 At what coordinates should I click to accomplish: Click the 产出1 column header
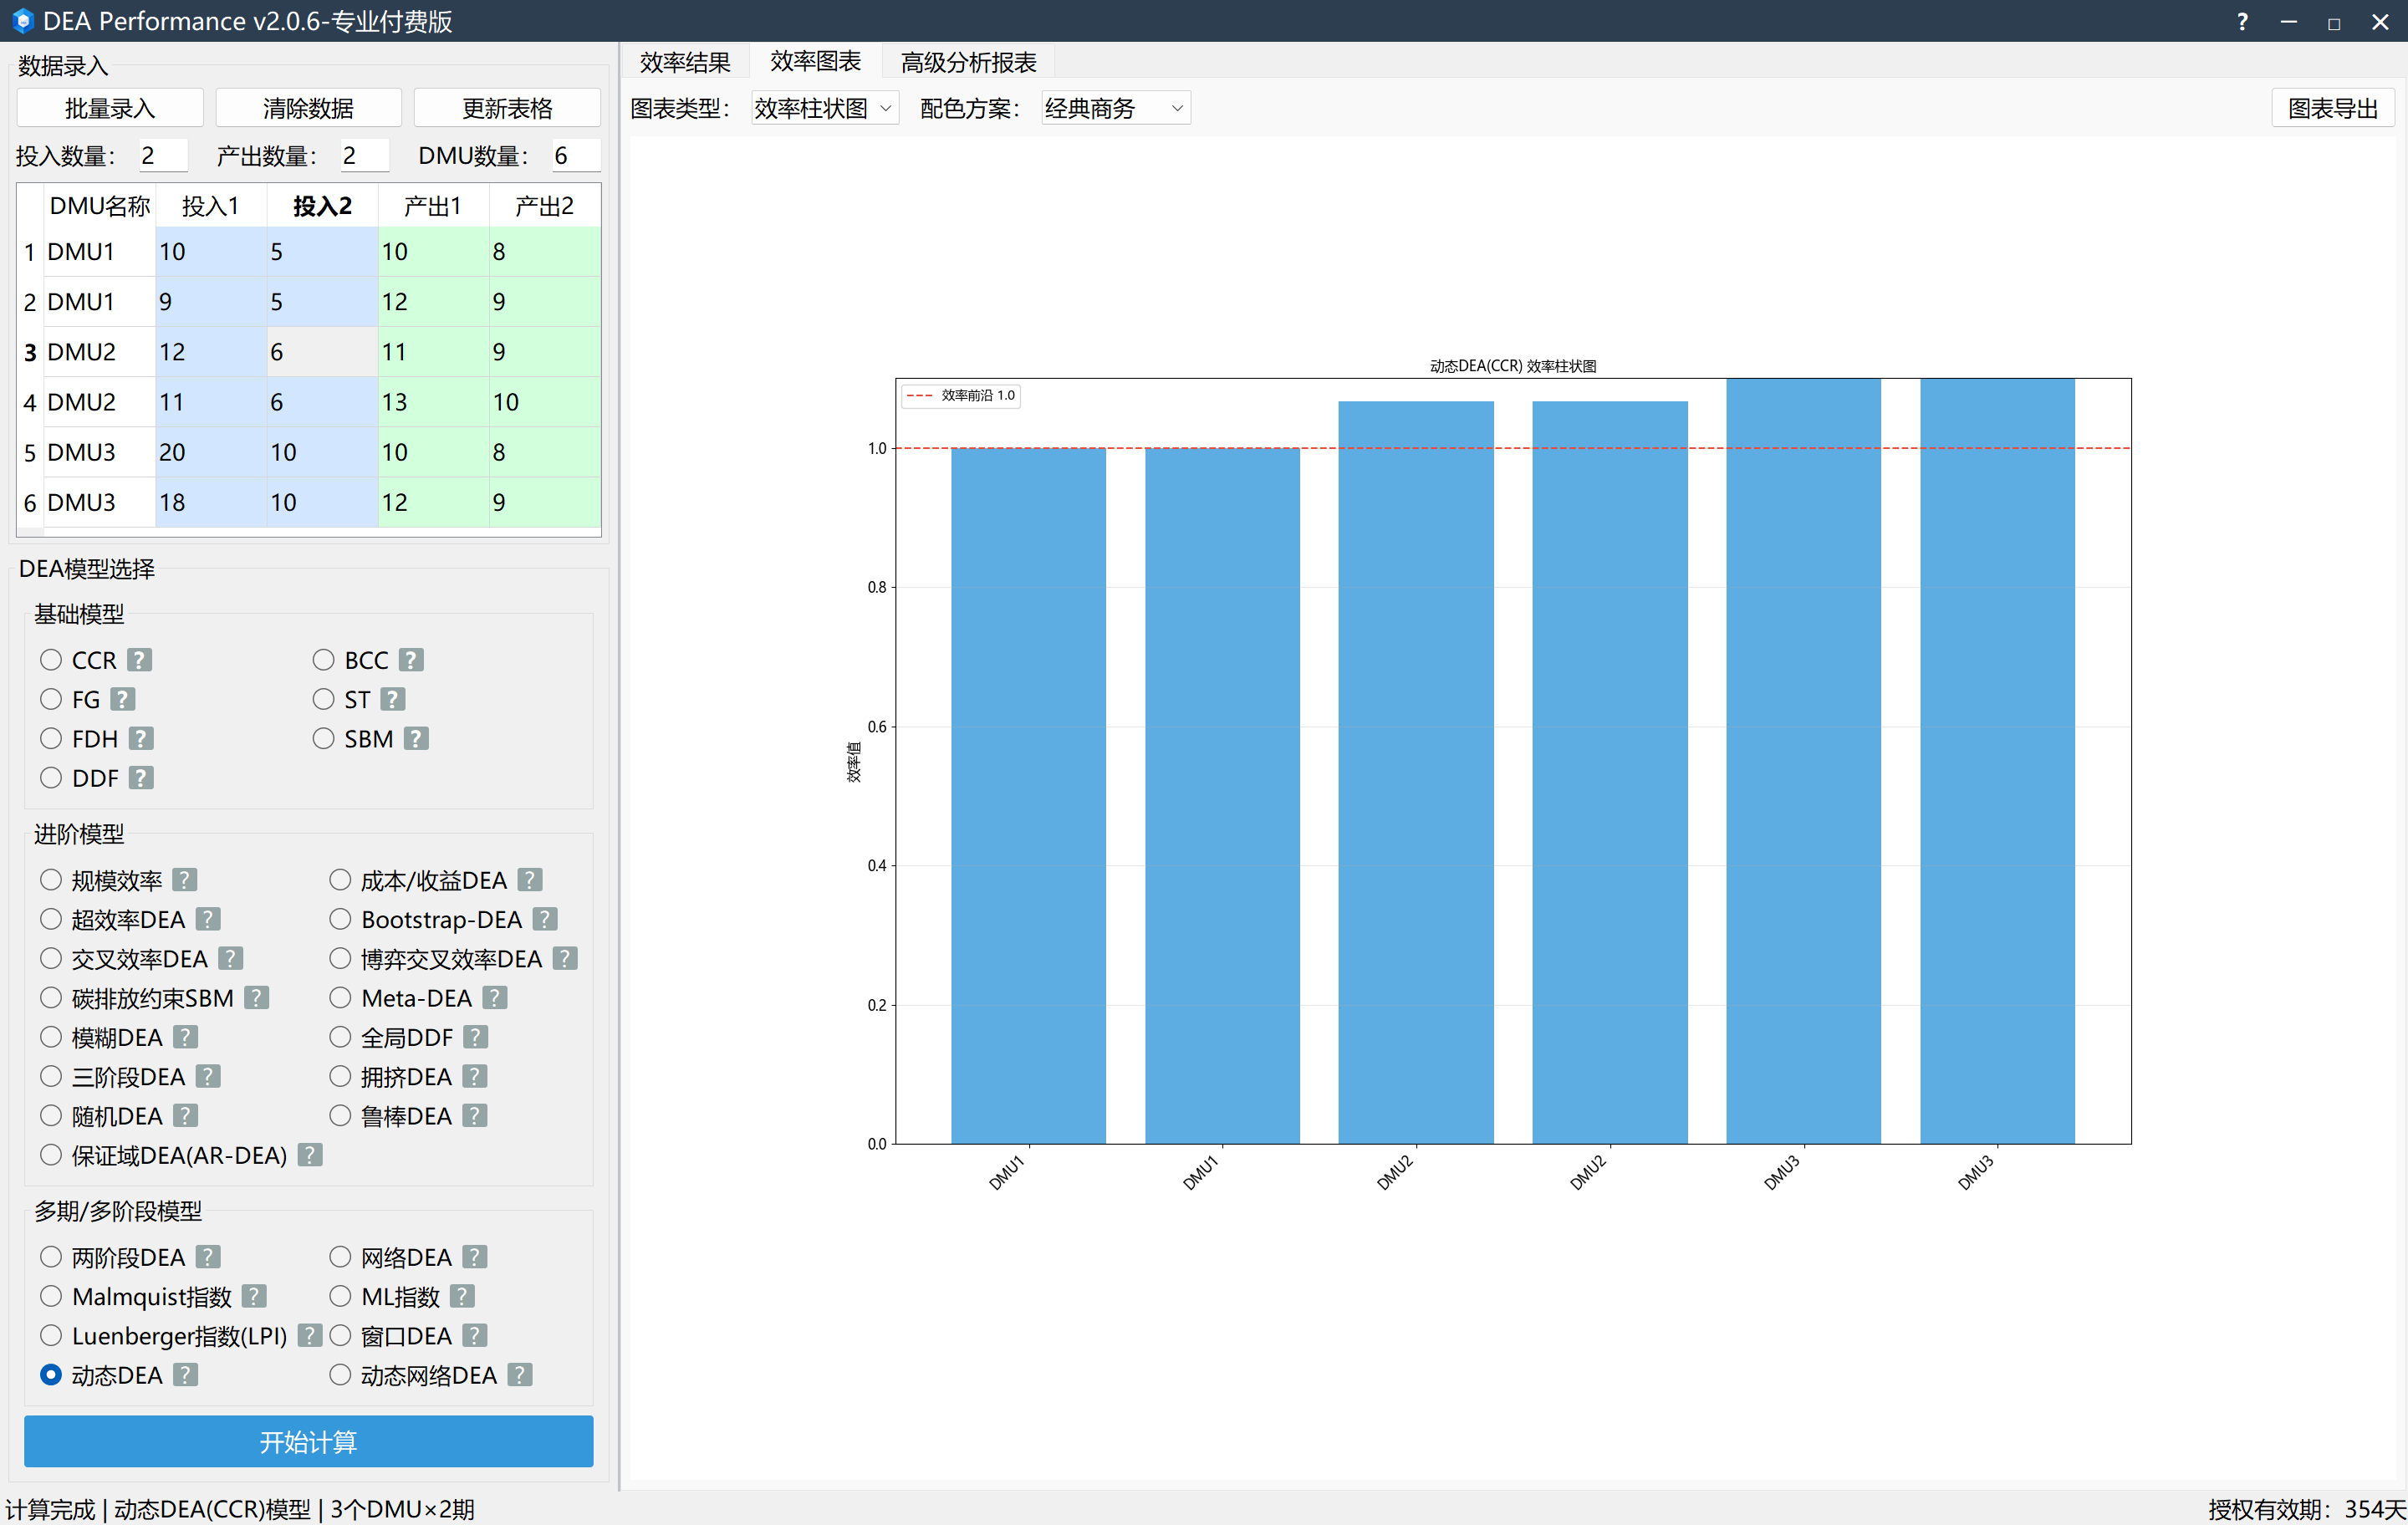pyautogui.click(x=433, y=206)
